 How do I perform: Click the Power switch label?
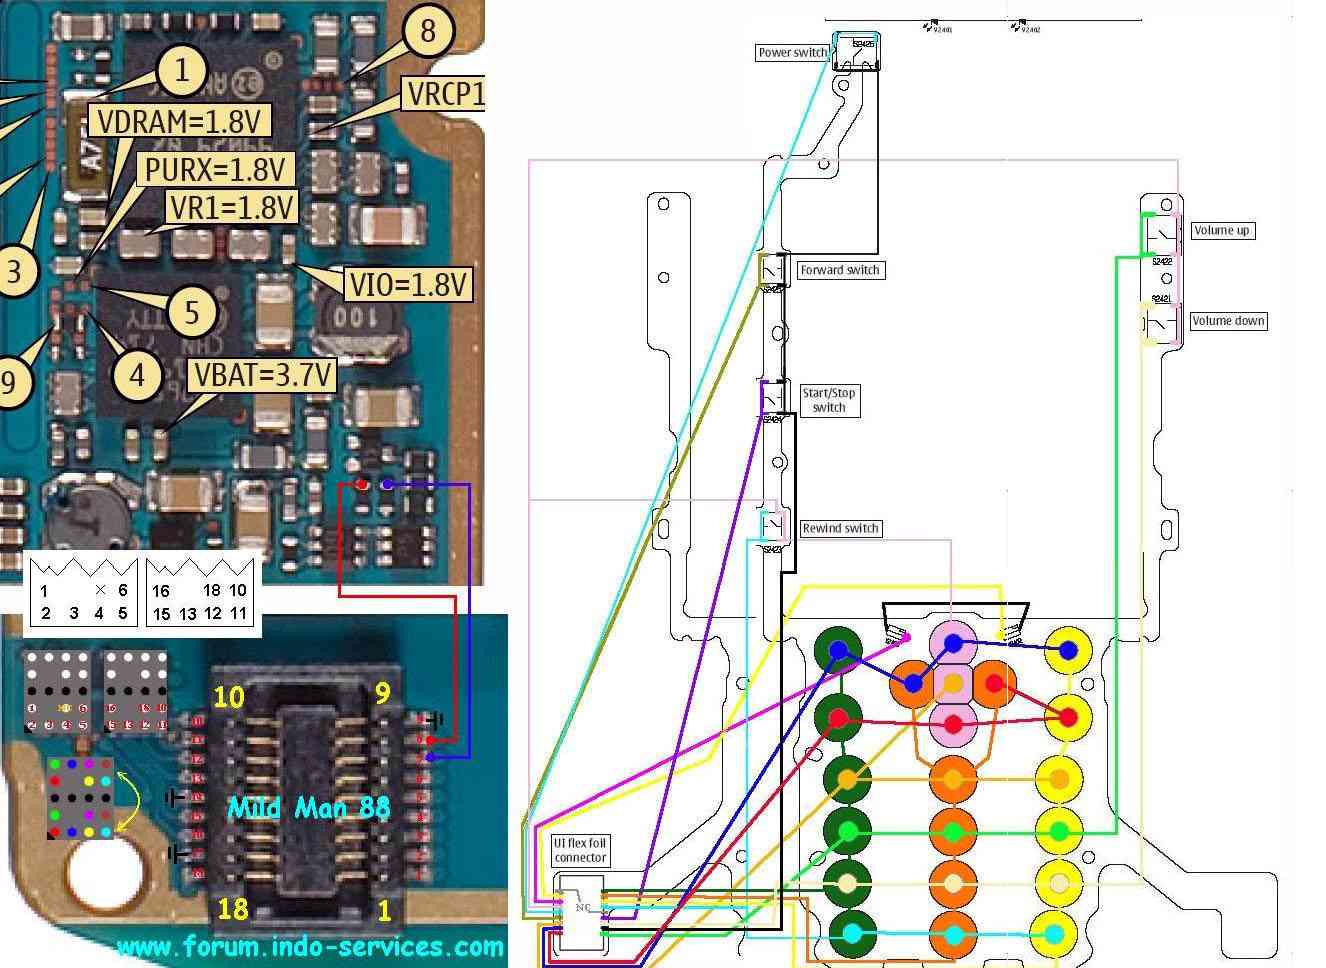[793, 52]
